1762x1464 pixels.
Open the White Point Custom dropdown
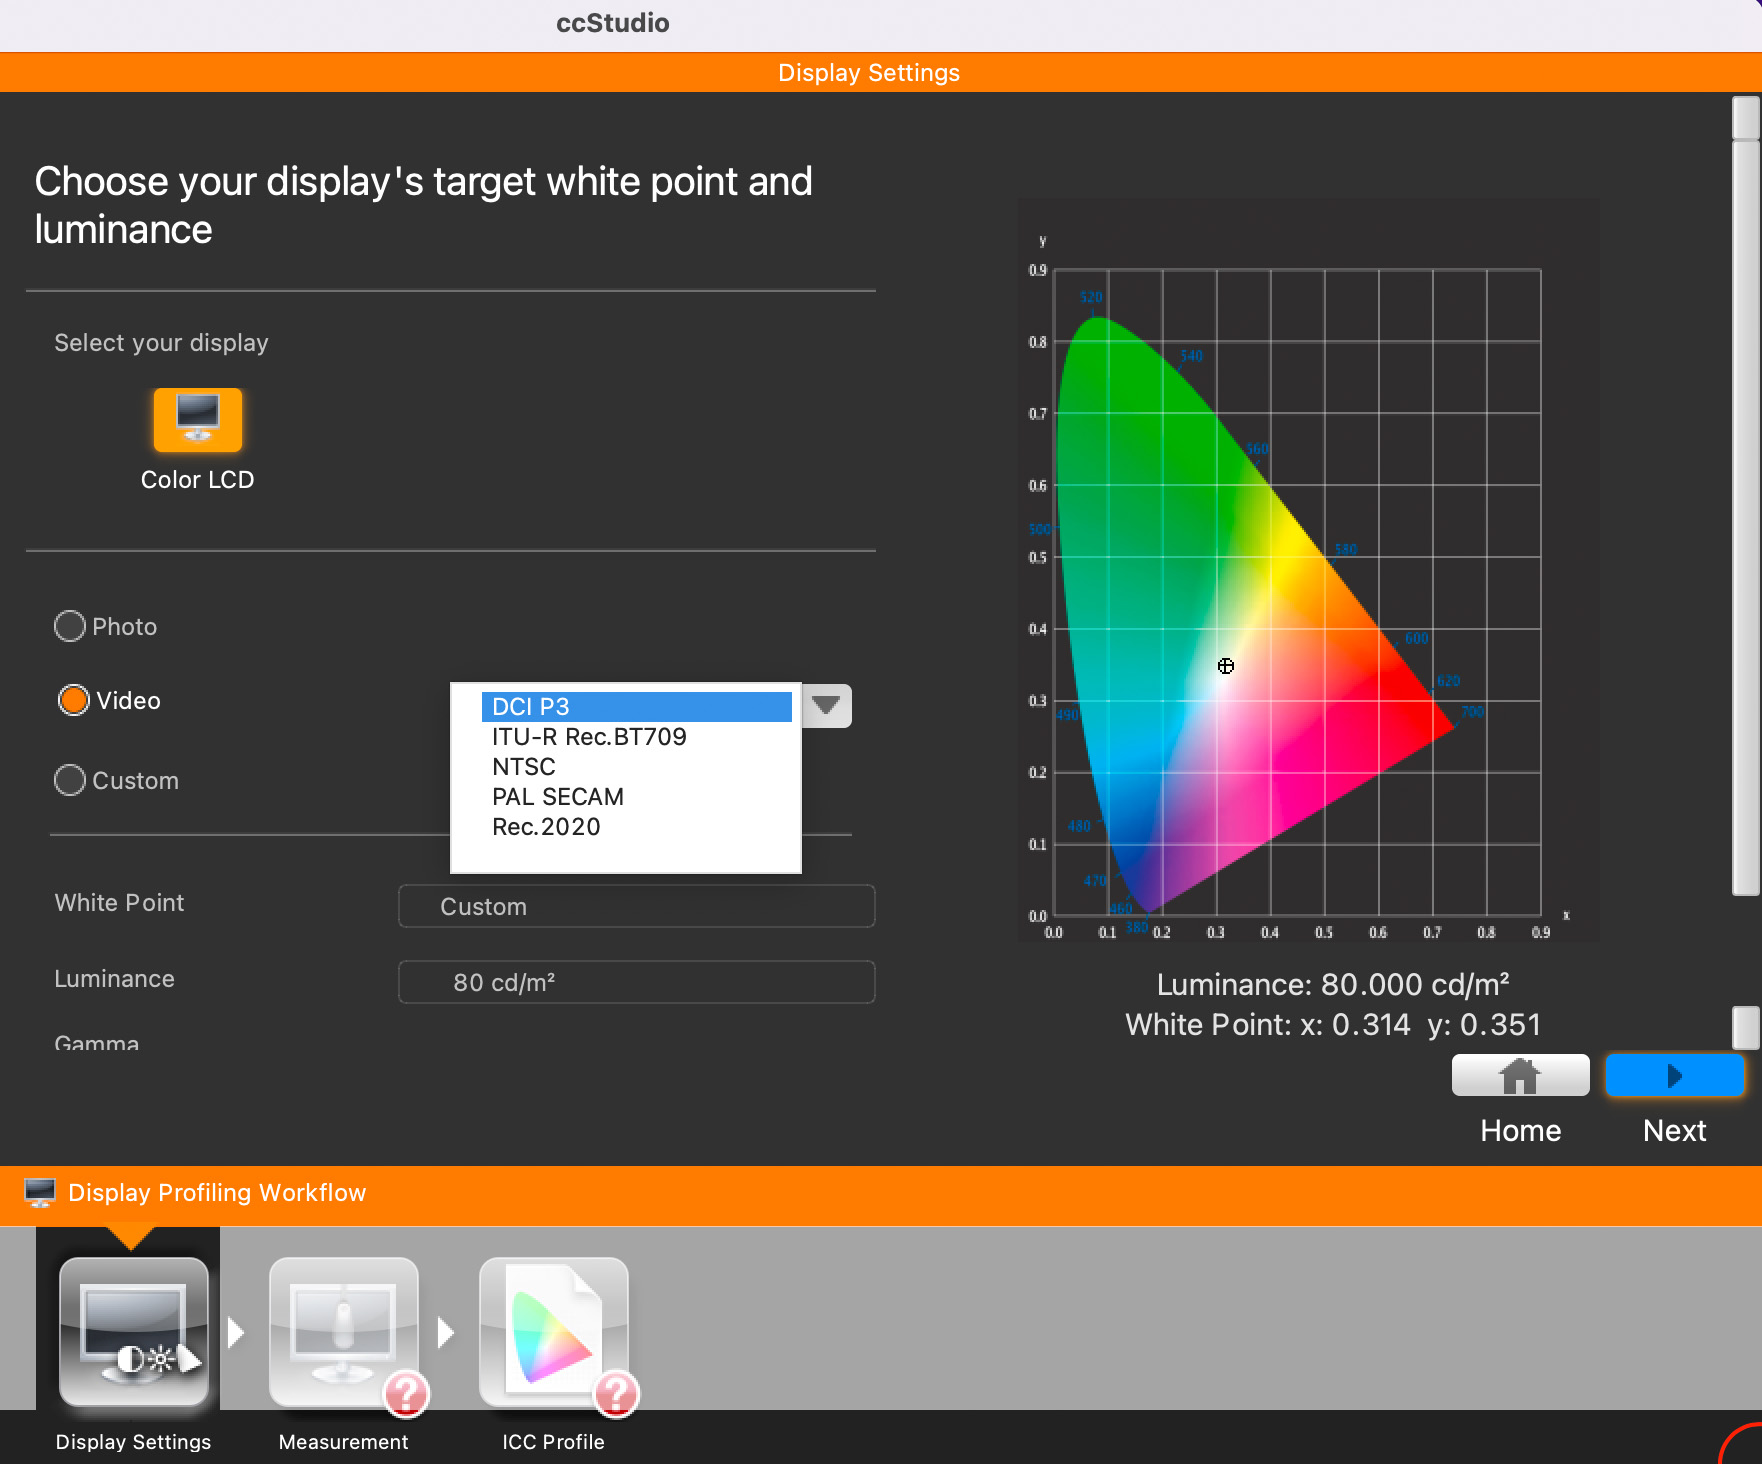pyautogui.click(x=636, y=906)
